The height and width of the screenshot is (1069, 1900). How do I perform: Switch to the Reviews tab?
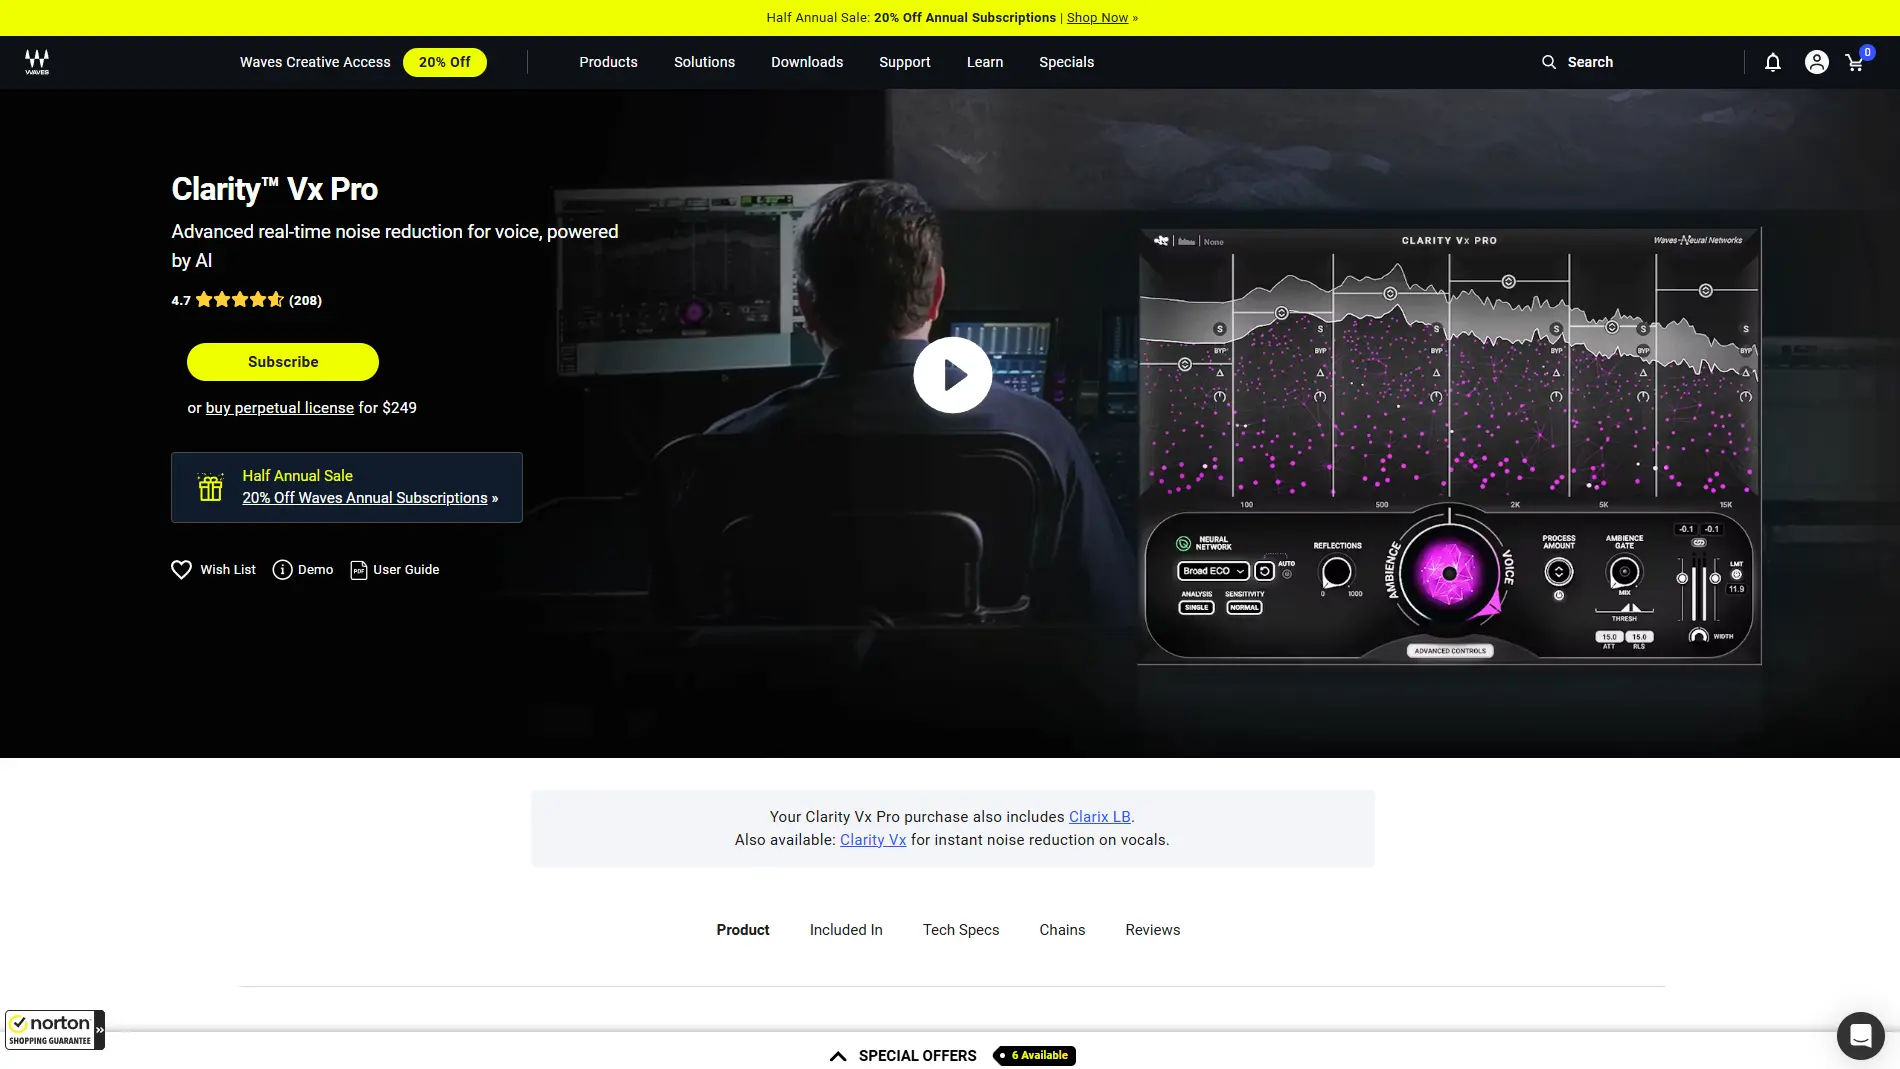click(1153, 930)
